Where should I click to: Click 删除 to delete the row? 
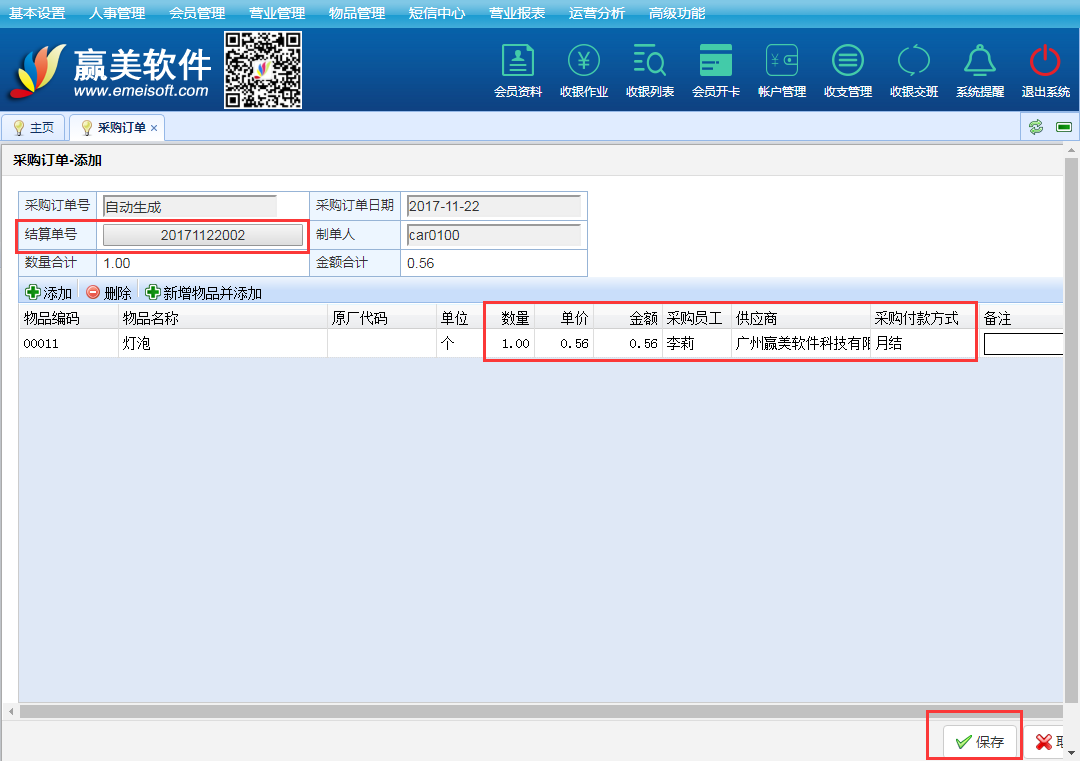coord(109,293)
